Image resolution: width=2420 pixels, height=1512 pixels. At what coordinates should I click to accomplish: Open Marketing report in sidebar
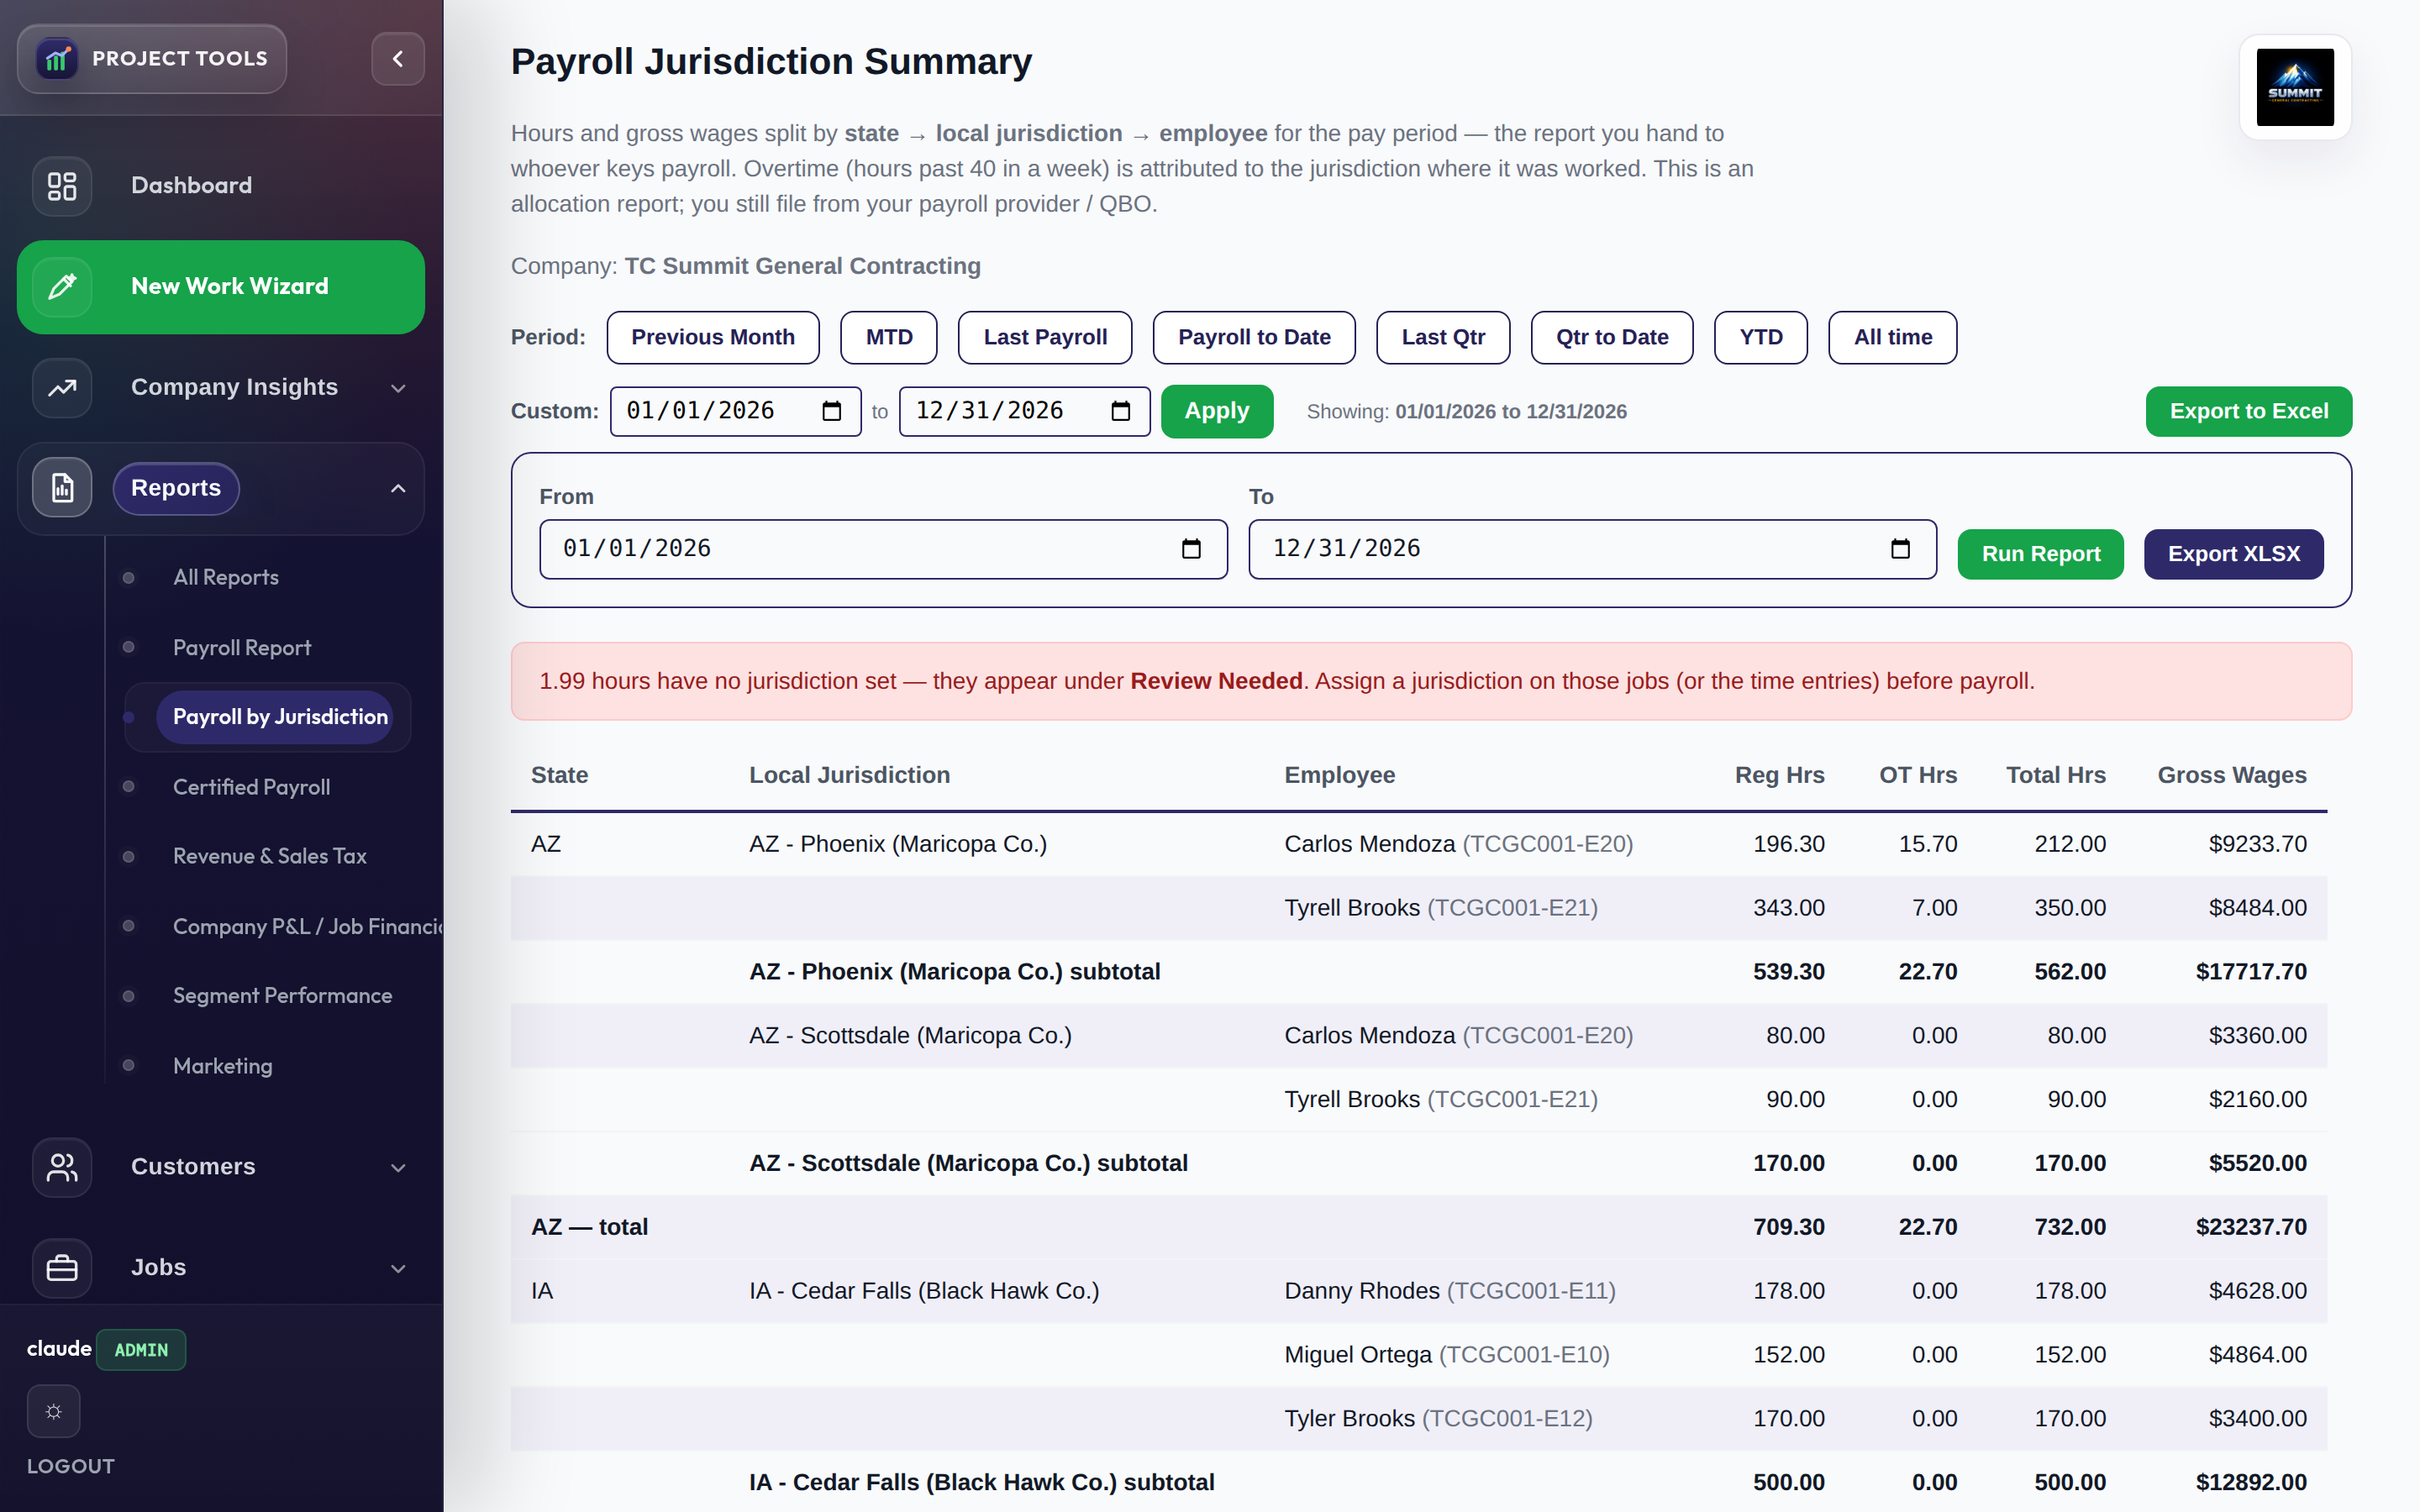point(222,1066)
